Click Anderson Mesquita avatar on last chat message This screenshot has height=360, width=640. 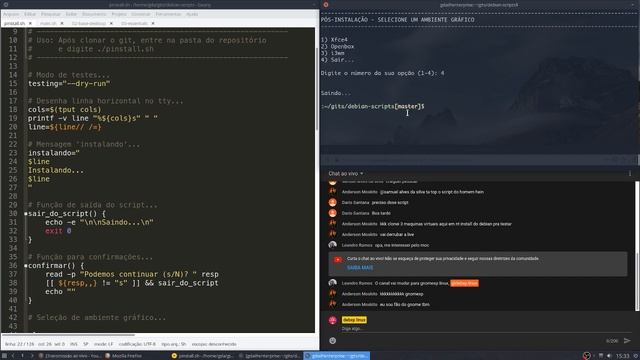click(333, 304)
